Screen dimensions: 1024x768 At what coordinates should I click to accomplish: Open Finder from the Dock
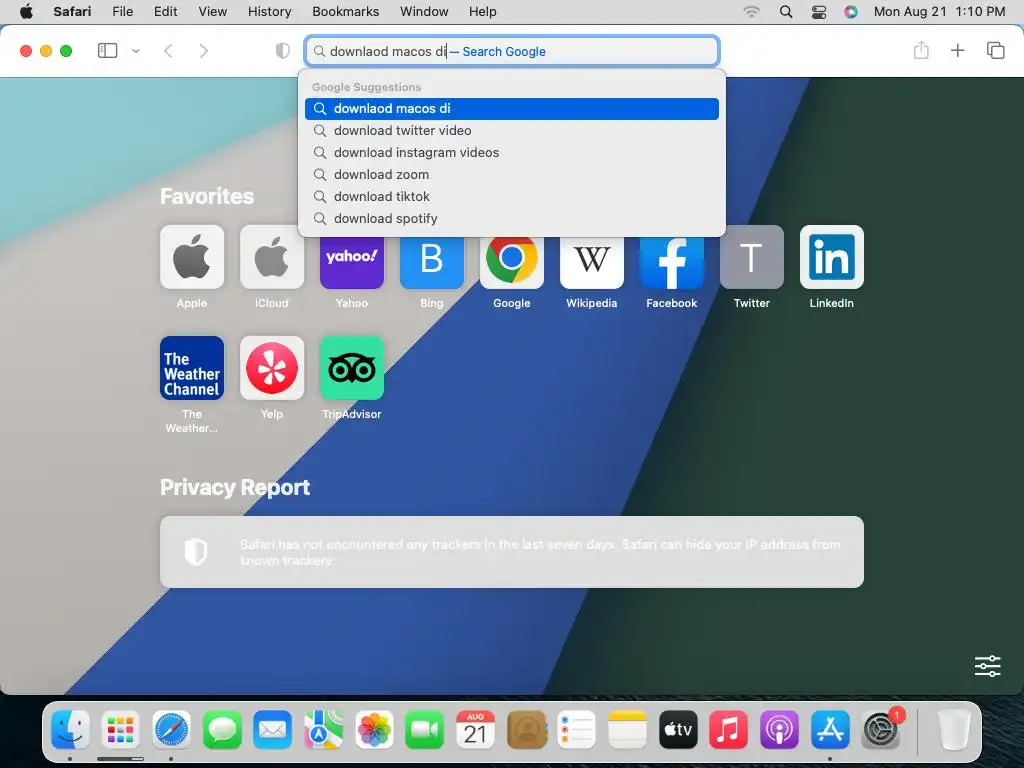pyautogui.click(x=70, y=729)
